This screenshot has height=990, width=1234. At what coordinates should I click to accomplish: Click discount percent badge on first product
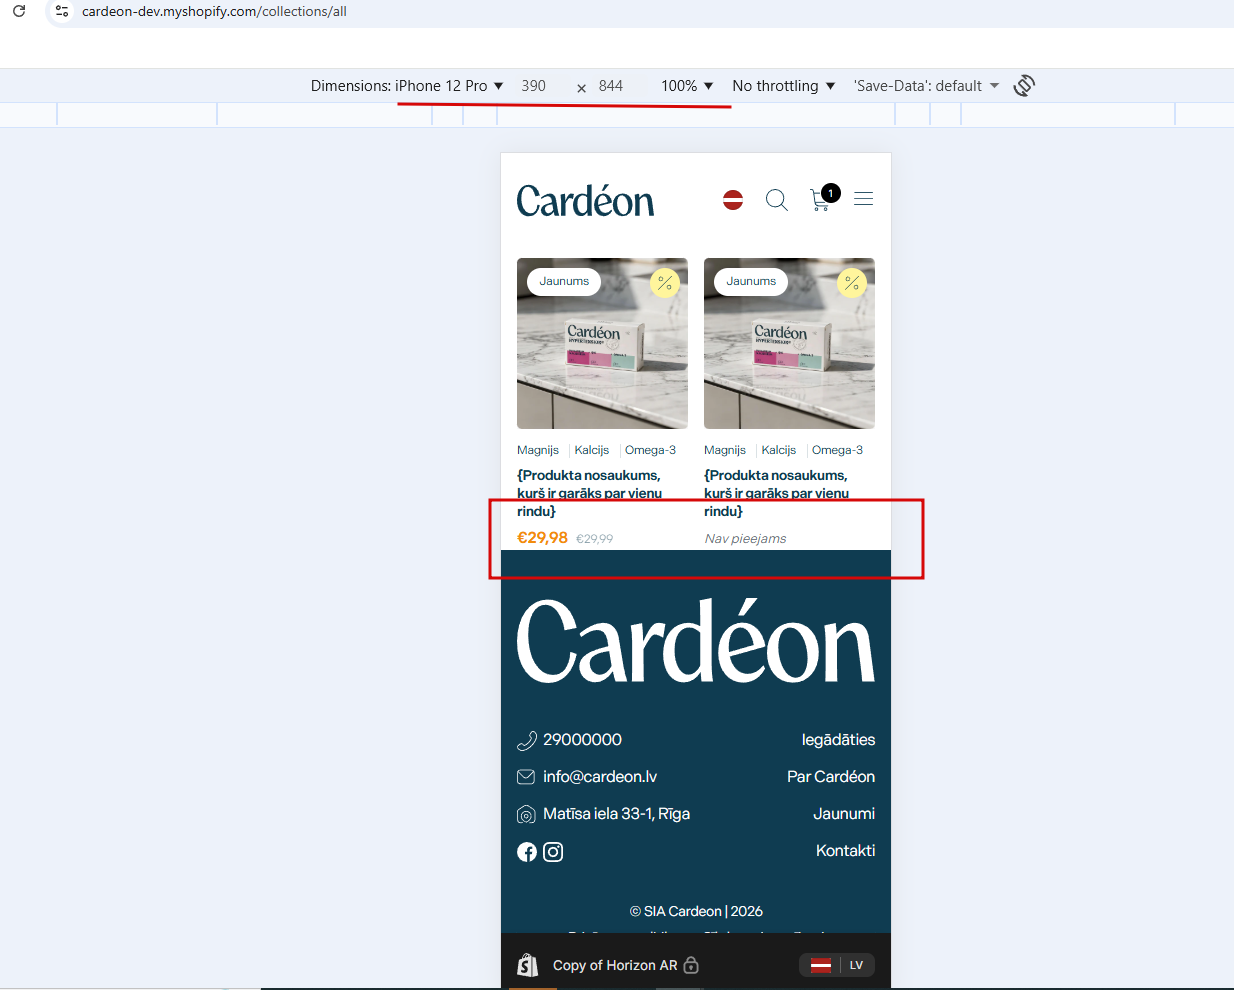pyautogui.click(x=665, y=283)
